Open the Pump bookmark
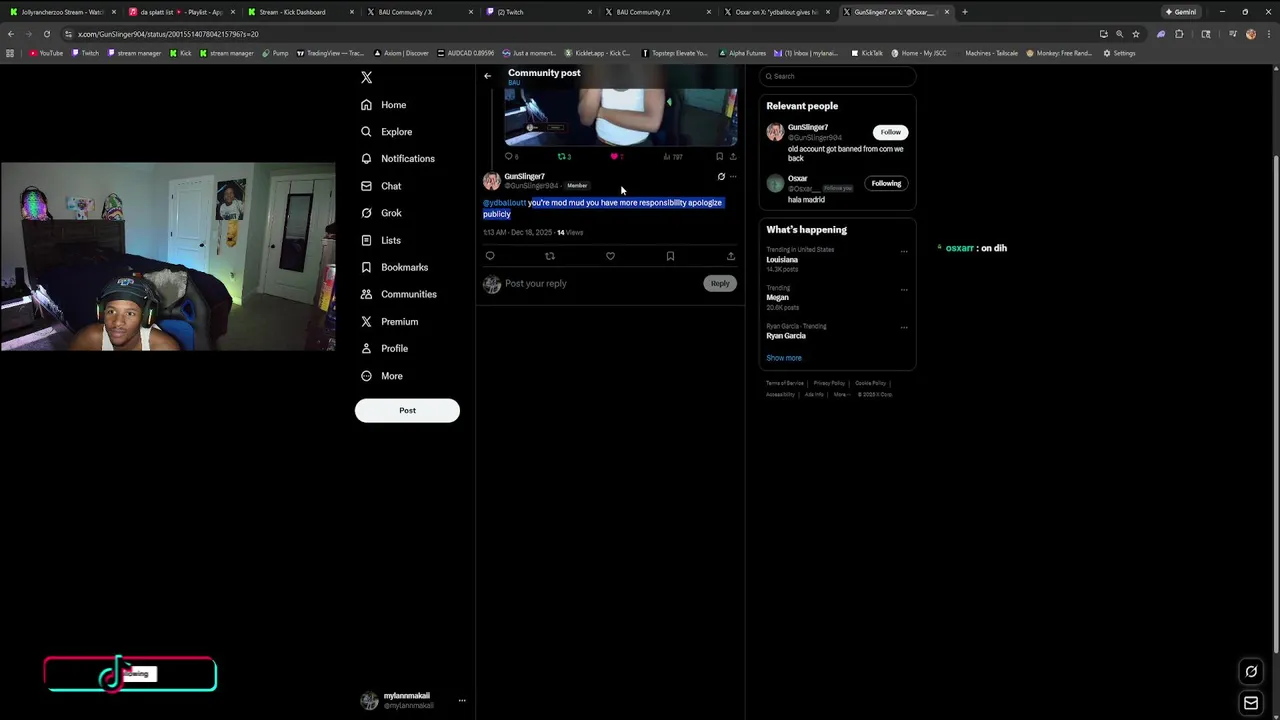Screen dimensions: 1280x720 (275, 53)
